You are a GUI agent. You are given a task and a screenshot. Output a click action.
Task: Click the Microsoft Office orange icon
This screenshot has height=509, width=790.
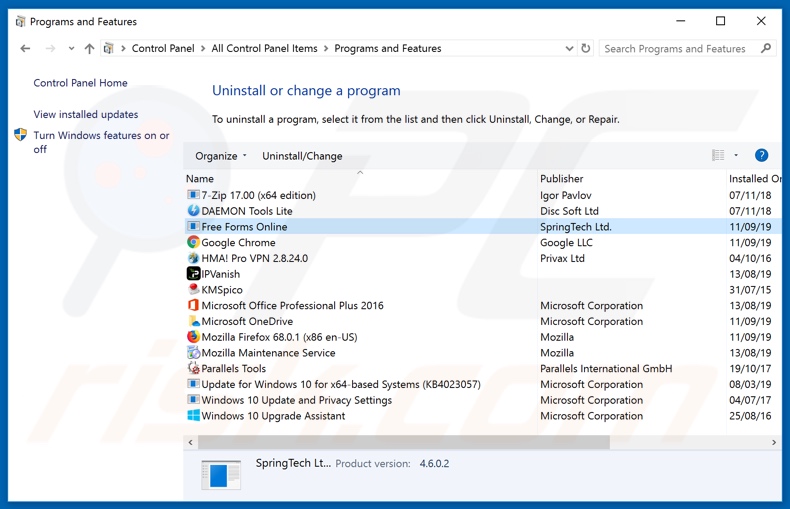click(x=193, y=305)
